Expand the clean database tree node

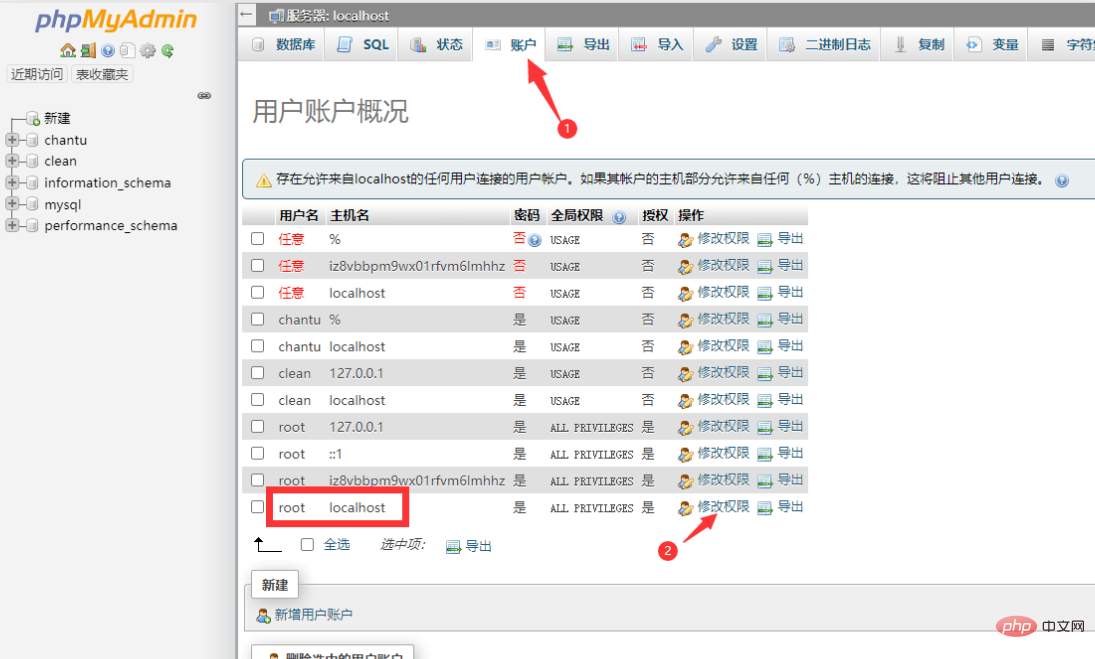point(12,161)
